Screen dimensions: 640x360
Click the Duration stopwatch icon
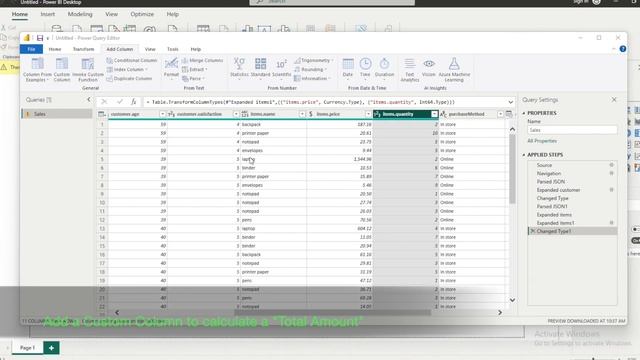384,64
